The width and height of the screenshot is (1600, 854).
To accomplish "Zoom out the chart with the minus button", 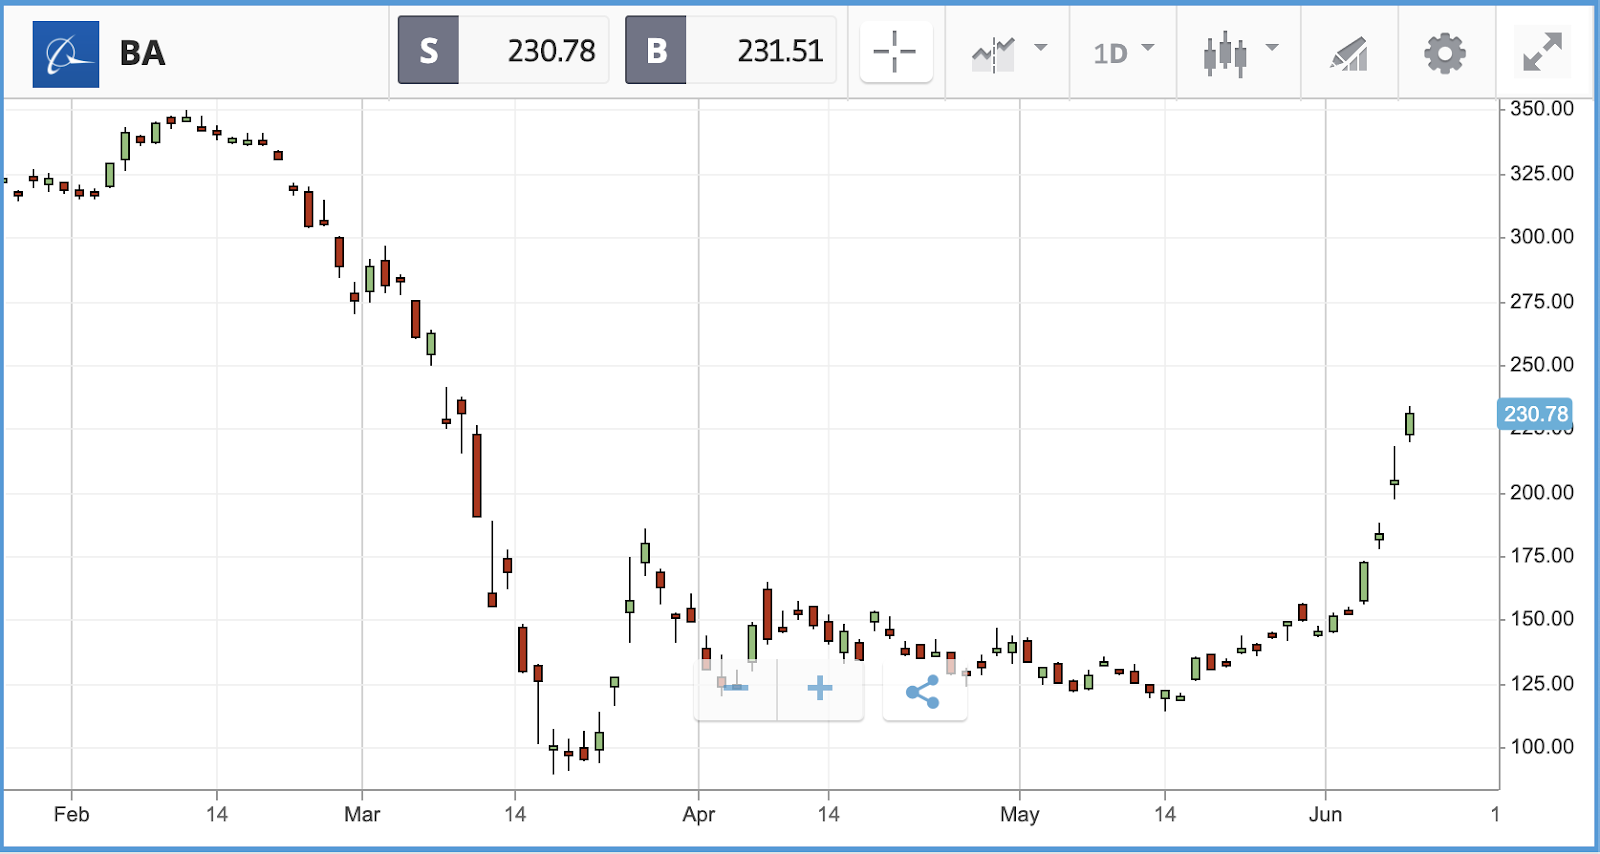I will [x=735, y=688].
